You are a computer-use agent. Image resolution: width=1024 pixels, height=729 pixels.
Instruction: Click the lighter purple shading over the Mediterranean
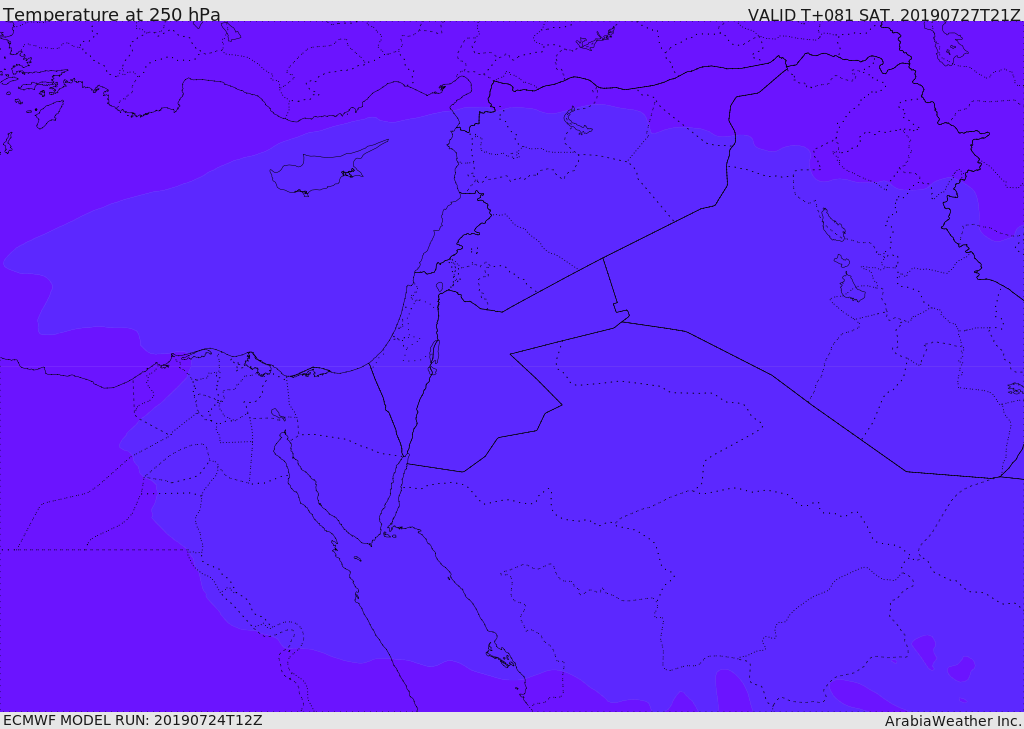(x=200, y=260)
